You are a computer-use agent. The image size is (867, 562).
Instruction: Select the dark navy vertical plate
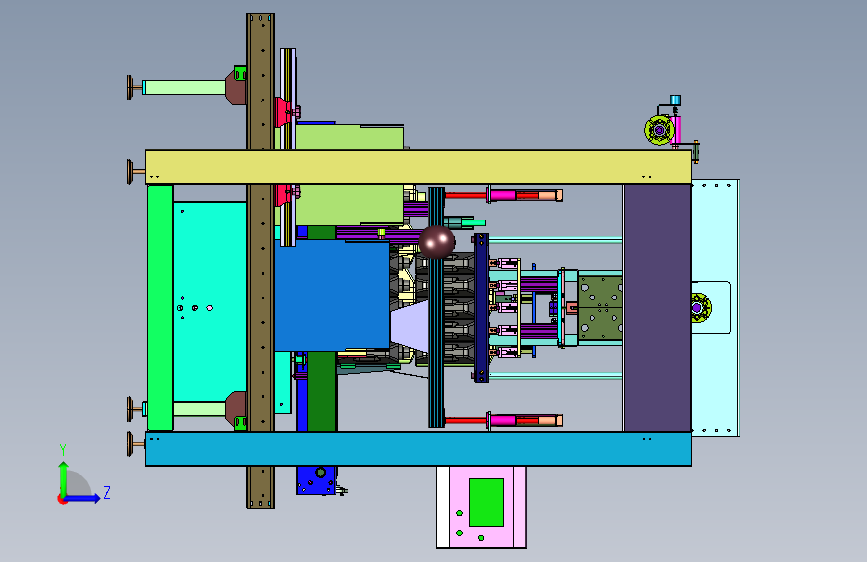[x=481, y=308]
